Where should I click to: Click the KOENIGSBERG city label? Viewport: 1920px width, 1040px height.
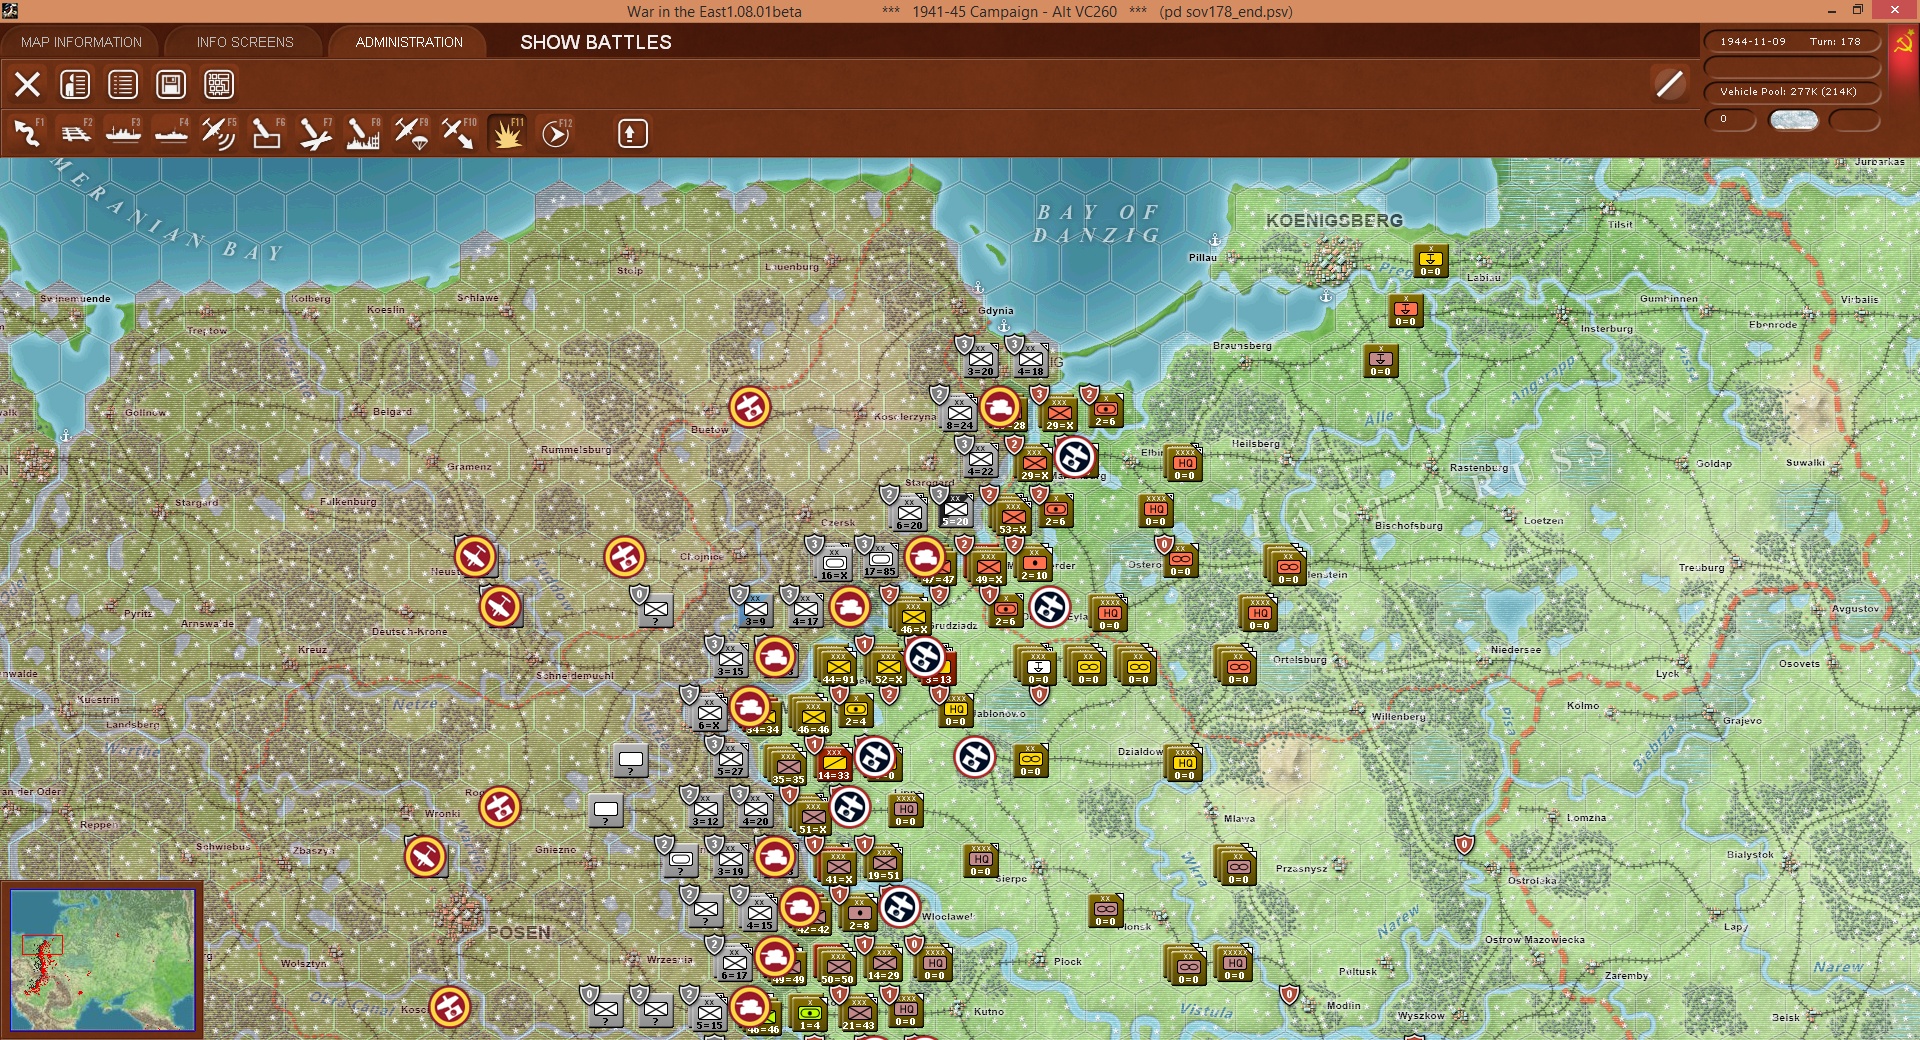[x=1334, y=220]
